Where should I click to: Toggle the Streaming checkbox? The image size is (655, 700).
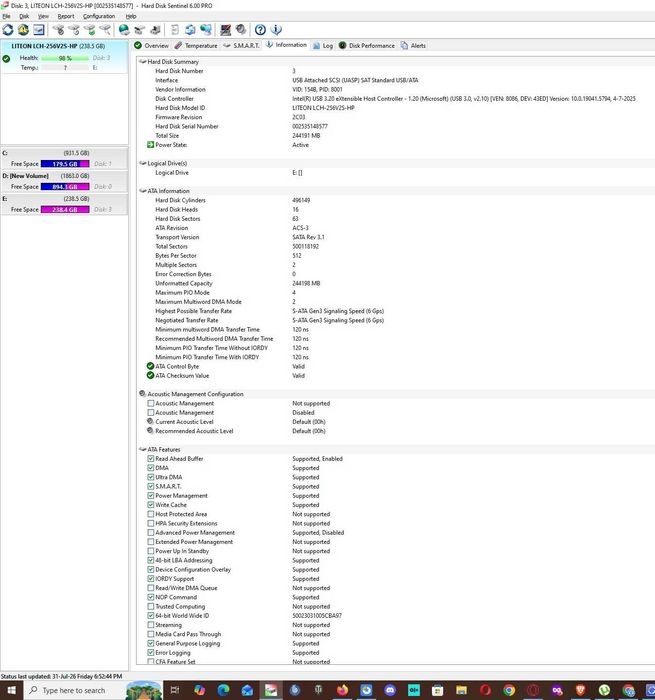tap(150, 625)
